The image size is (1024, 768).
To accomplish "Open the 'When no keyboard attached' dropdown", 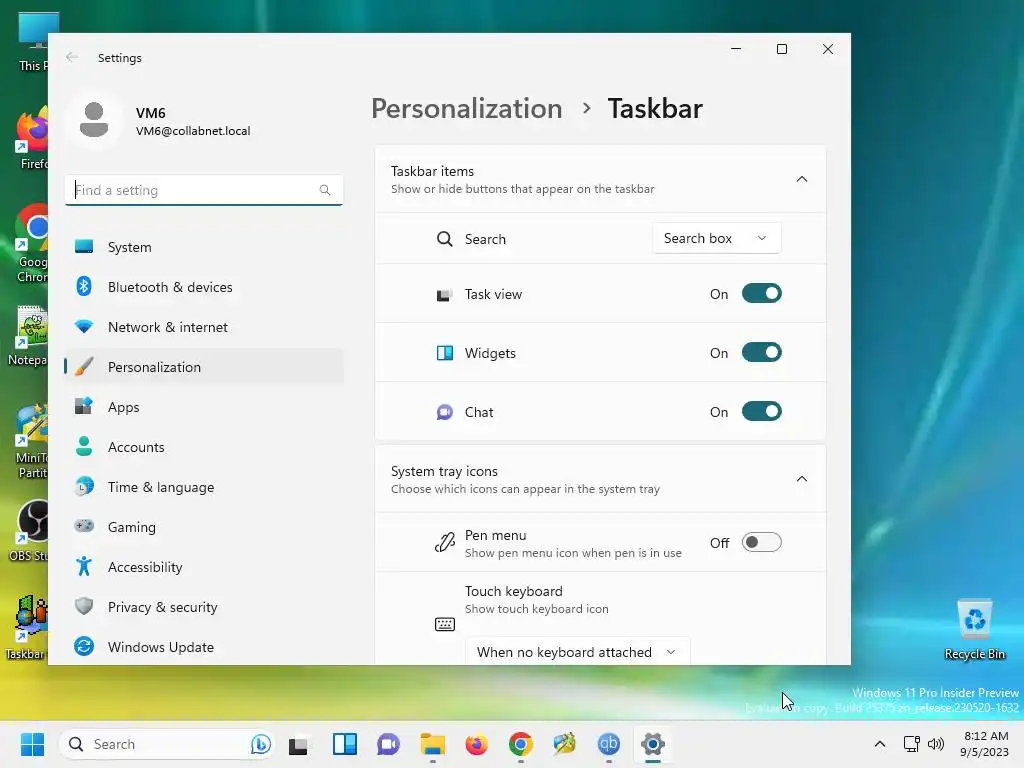I will coord(577,652).
